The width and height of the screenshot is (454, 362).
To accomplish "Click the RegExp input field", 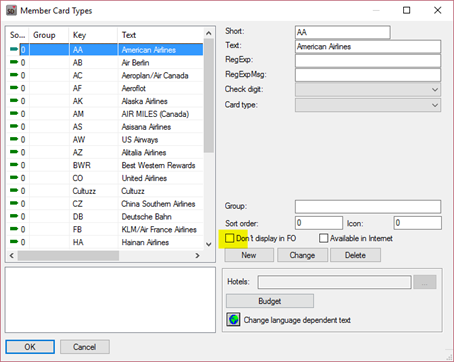I will pos(368,61).
